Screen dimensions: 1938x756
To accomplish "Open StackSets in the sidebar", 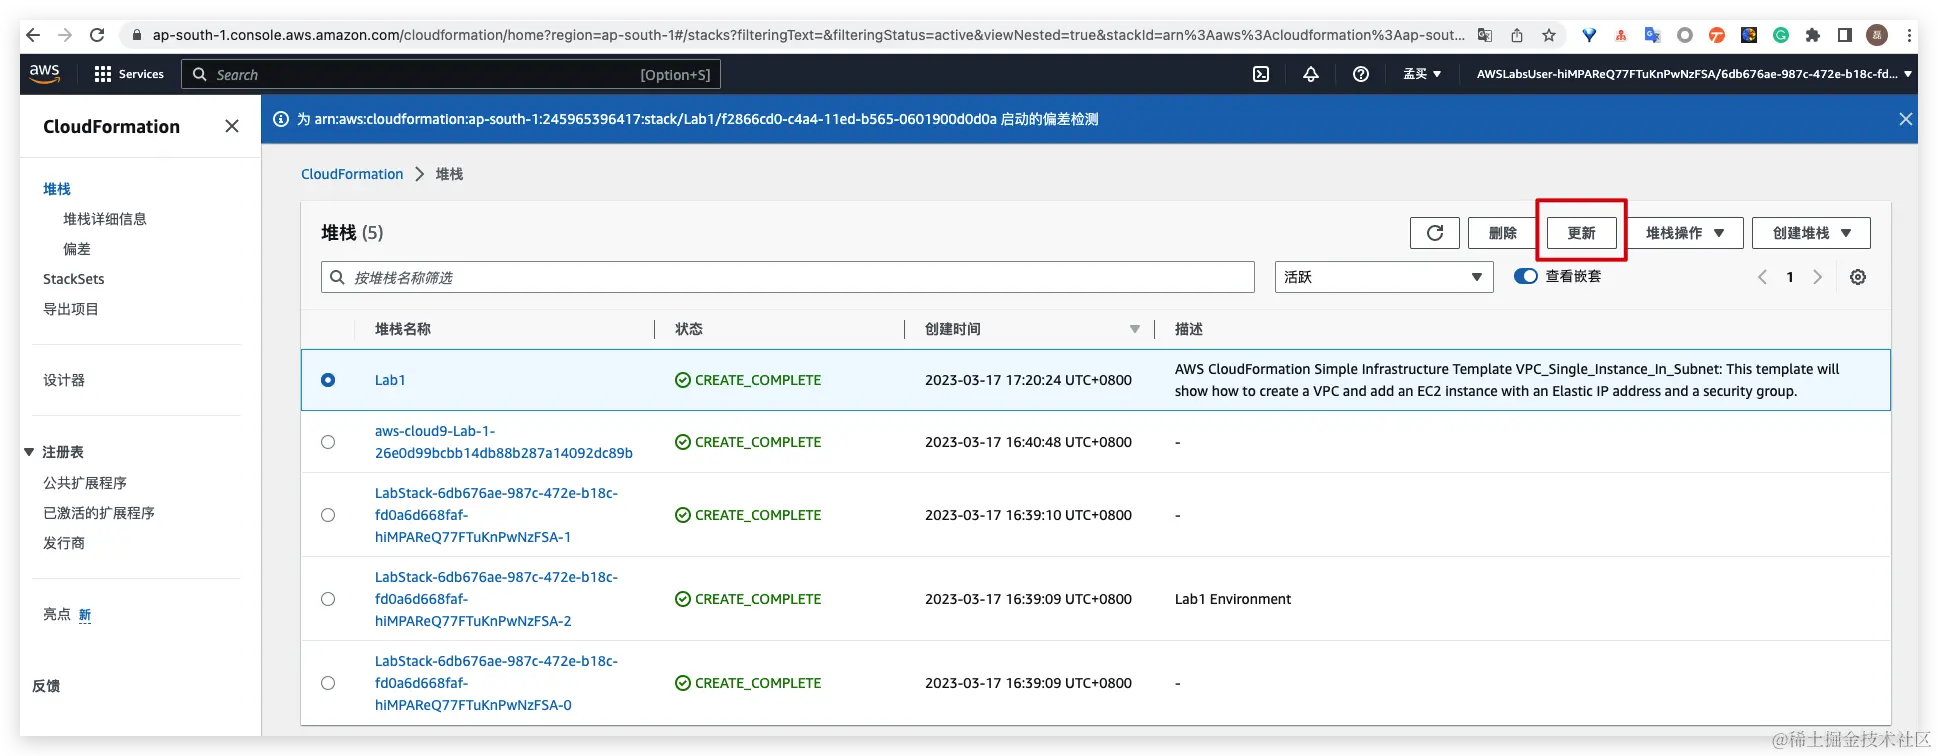I will point(73,279).
